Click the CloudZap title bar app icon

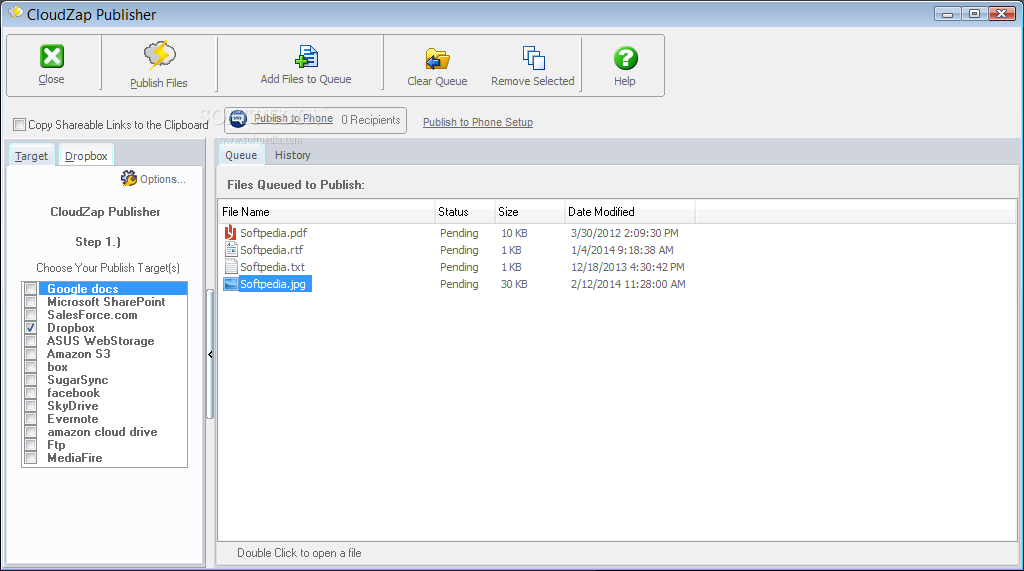[x=15, y=12]
